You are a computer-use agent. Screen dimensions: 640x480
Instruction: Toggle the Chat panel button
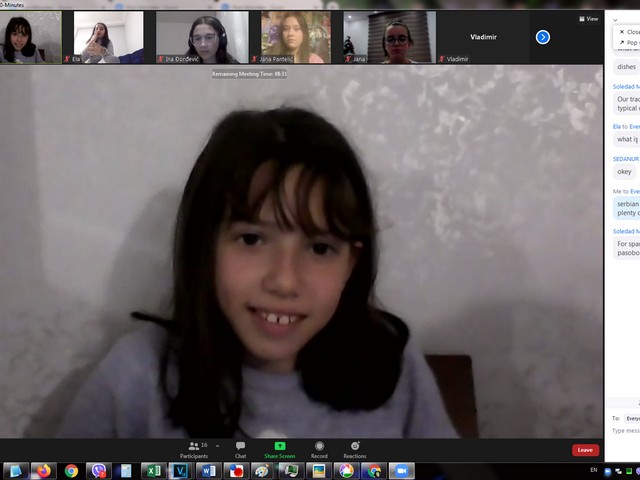[x=240, y=450]
